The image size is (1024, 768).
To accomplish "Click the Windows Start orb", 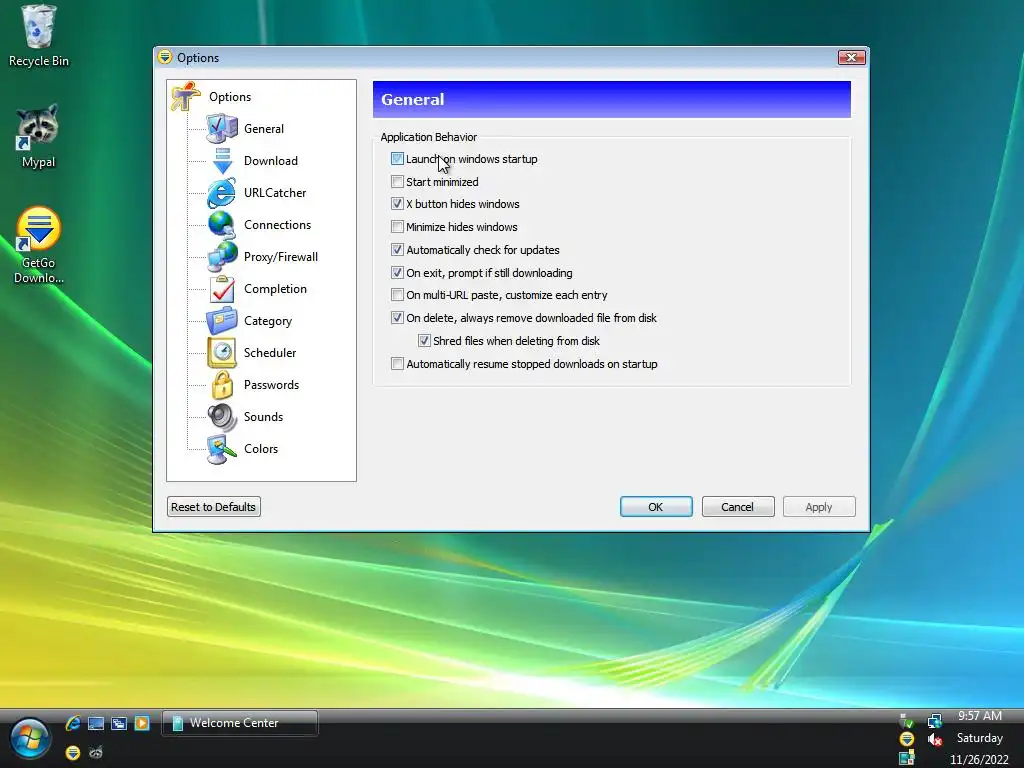I will coord(29,739).
